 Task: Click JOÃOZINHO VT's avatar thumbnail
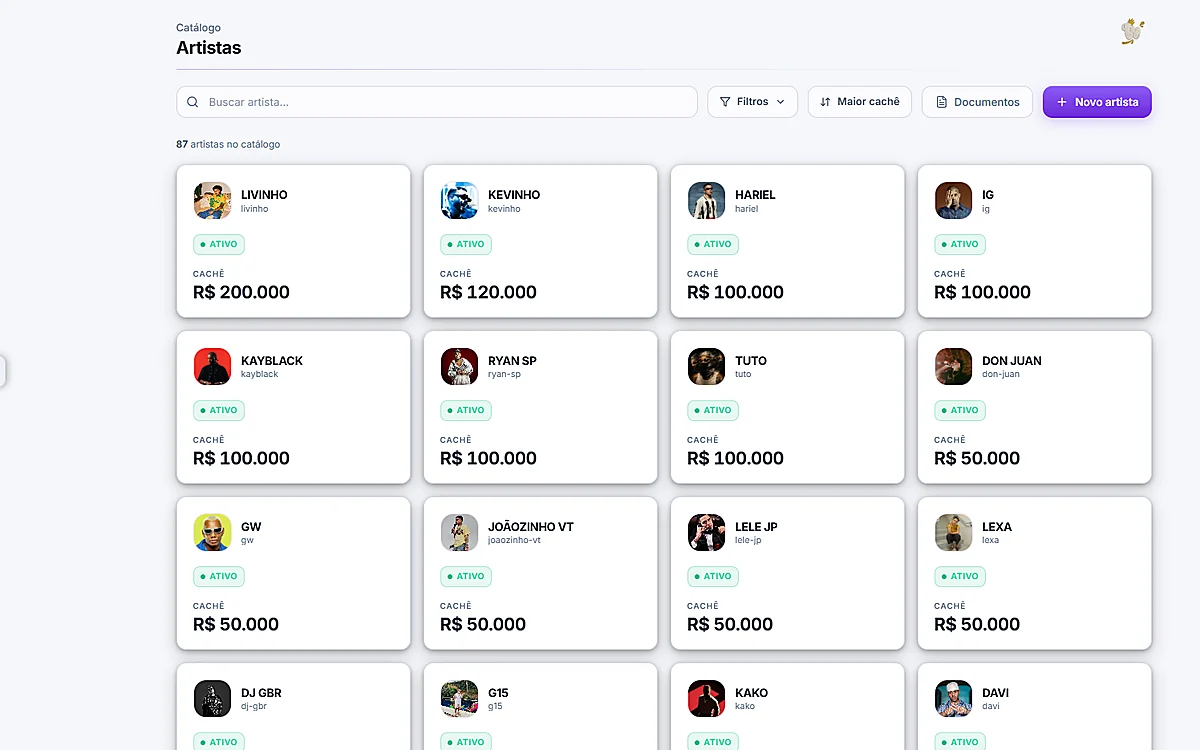(x=459, y=532)
